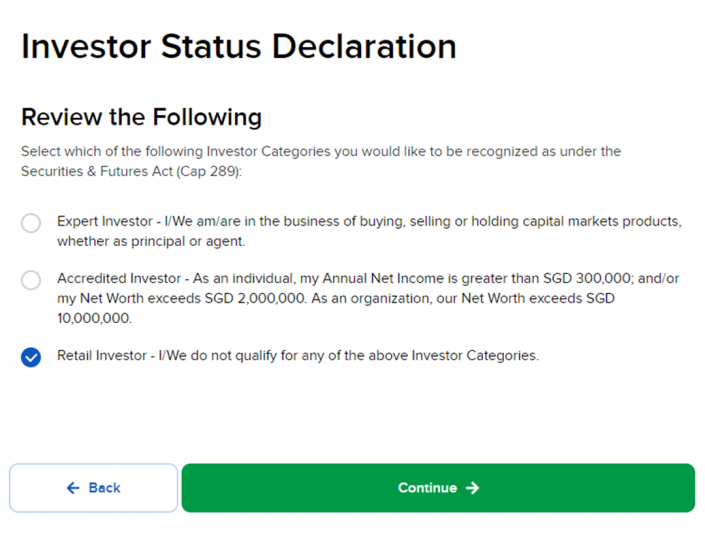
Task: Click the Expert Investor description text
Action: (x=368, y=221)
